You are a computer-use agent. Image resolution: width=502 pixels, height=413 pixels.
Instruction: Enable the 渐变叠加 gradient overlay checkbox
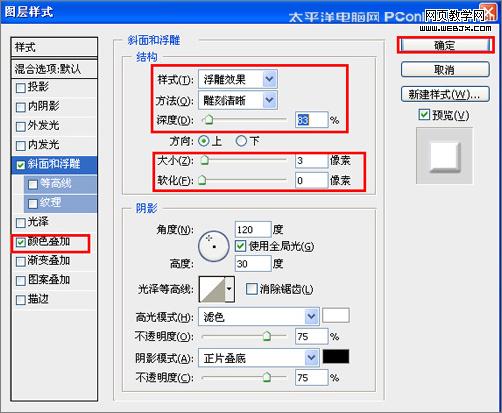click(20, 261)
